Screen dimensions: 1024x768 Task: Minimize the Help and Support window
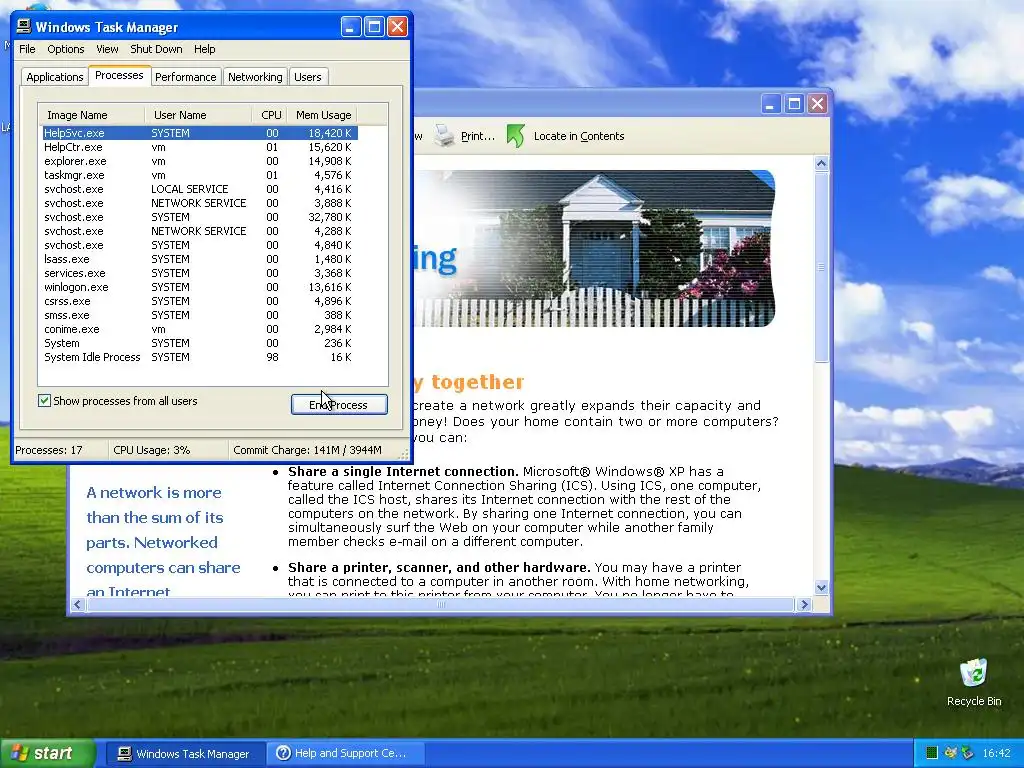[x=771, y=104]
